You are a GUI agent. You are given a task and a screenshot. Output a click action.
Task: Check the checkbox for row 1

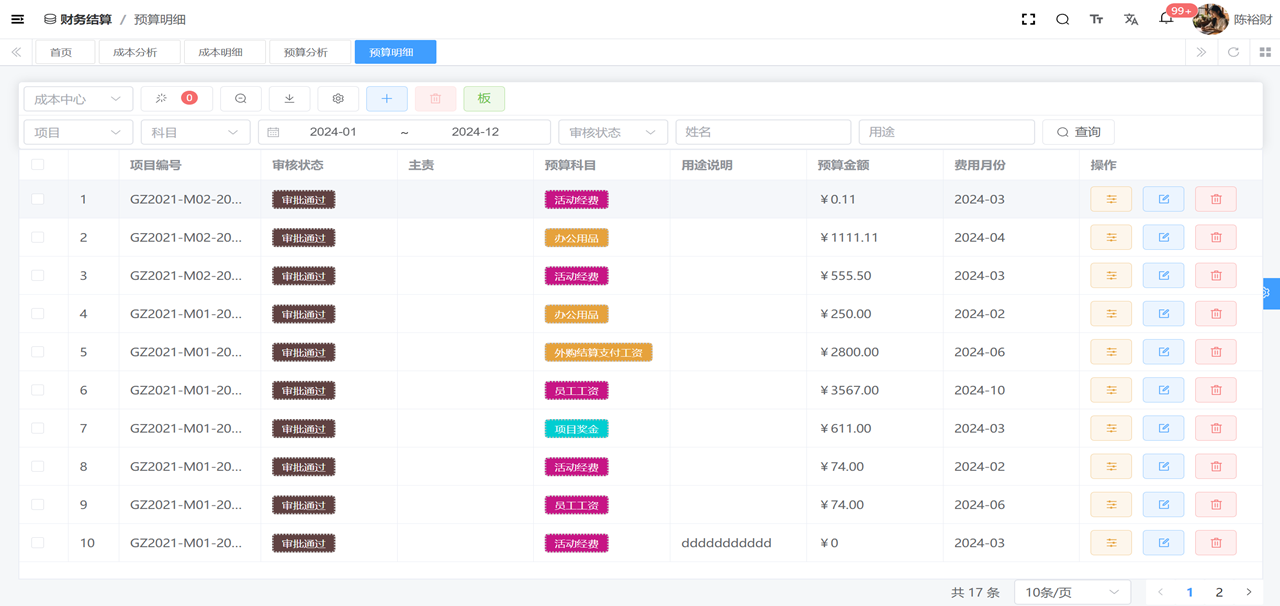pyautogui.click(x=38, y=200)
